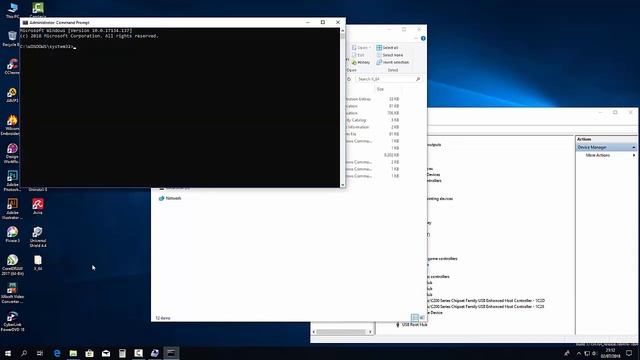Open the Calculator on the taskbar
Image resolution: width=640 pixels, height=360 pixels.
[122, 353]
